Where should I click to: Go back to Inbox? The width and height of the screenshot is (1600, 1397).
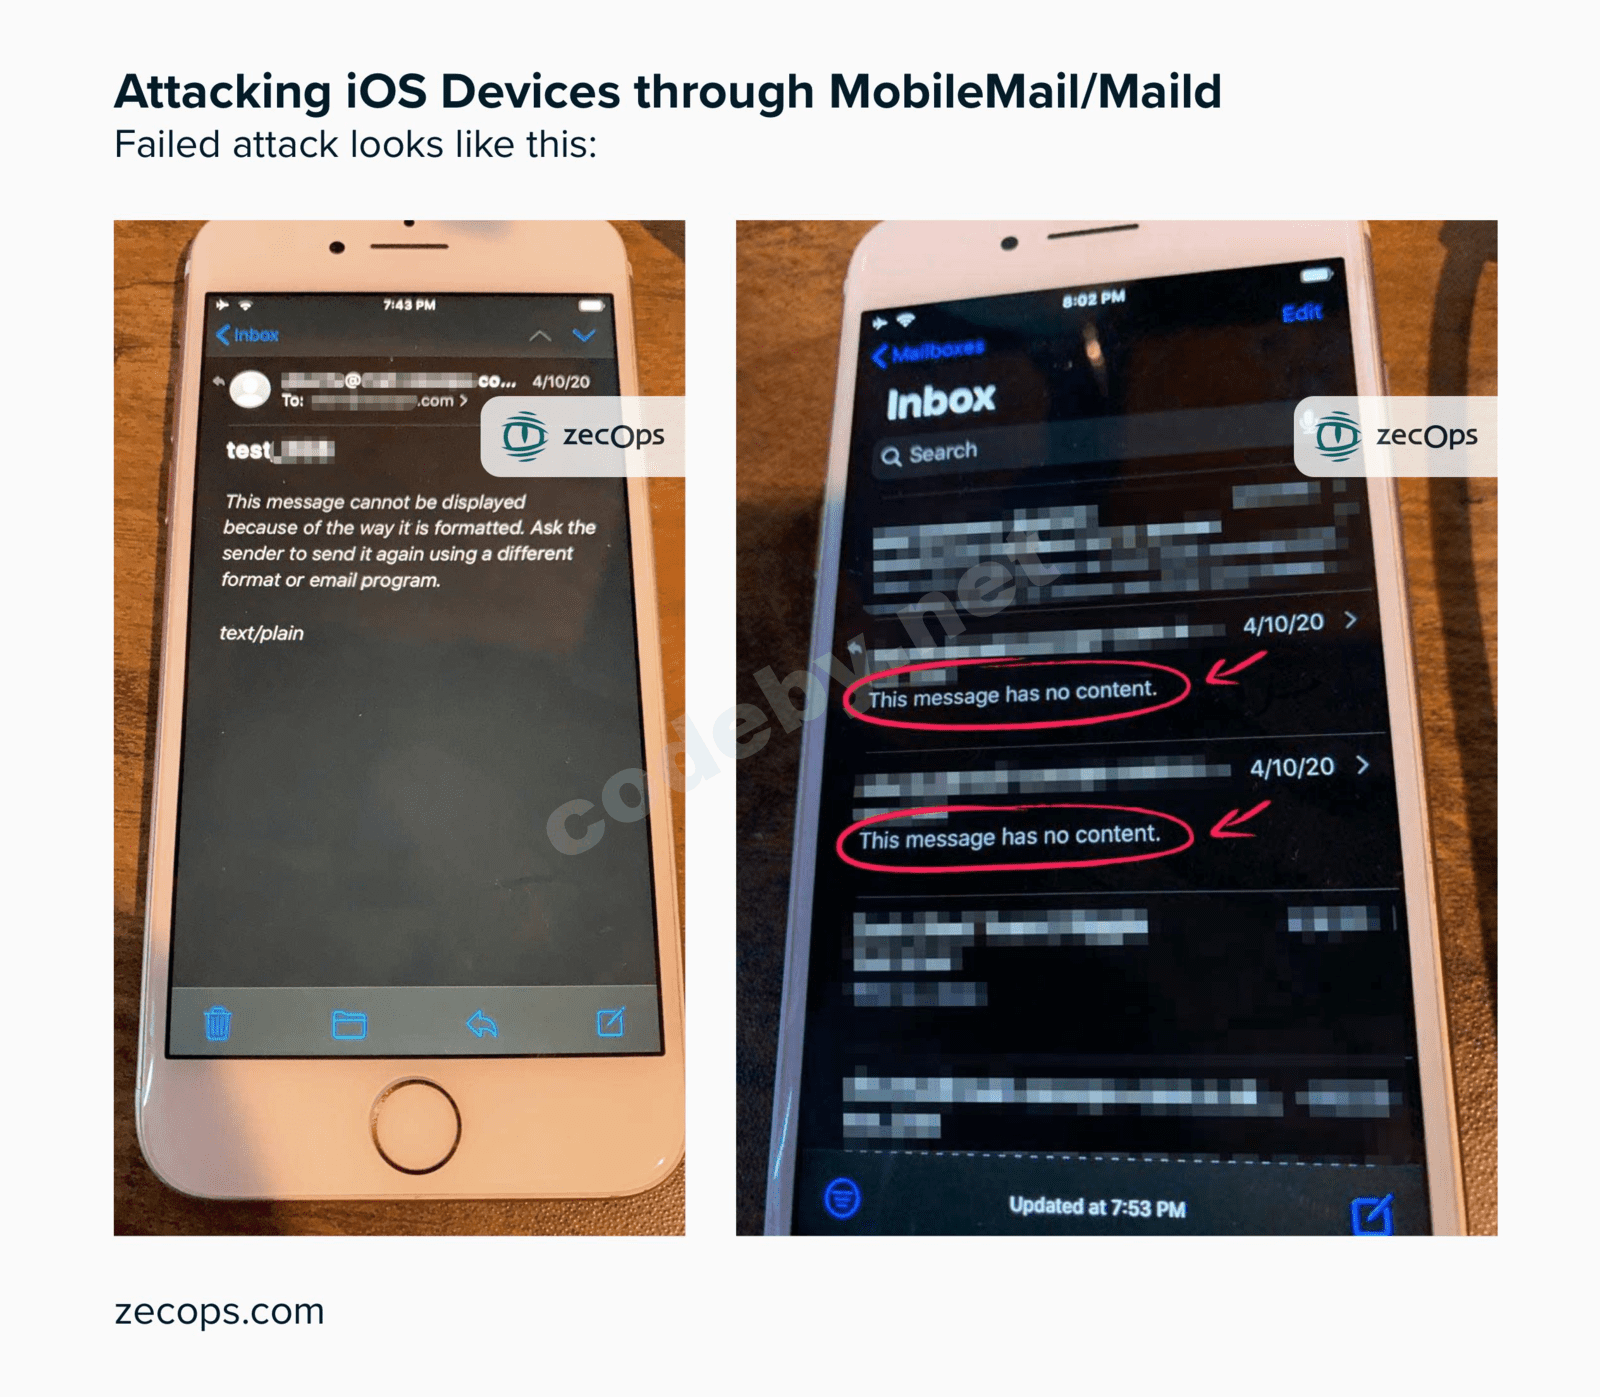[247, 335]
